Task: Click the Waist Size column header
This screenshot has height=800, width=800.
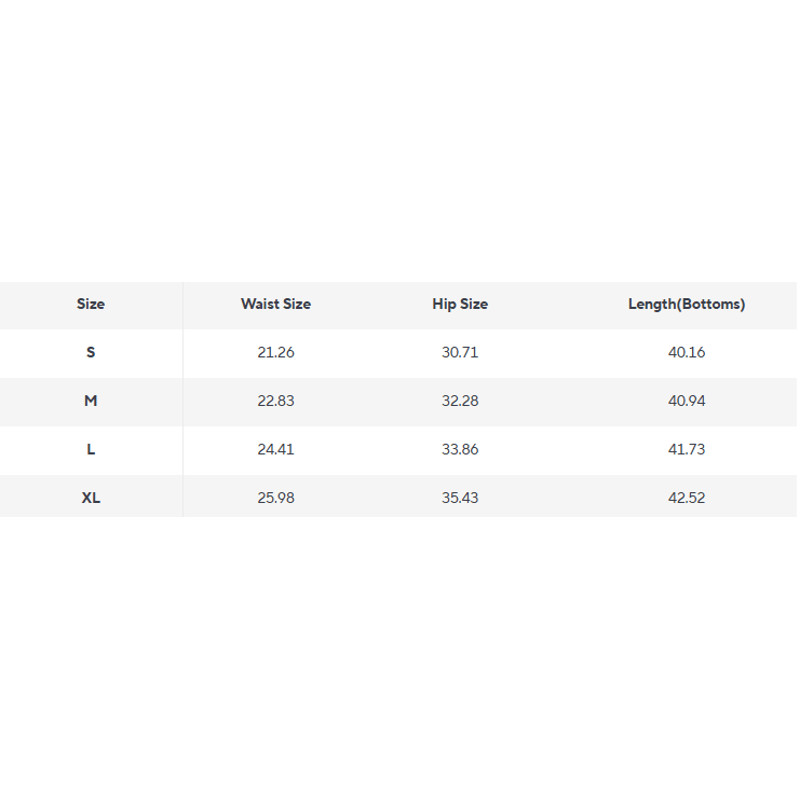Action: (x=276, y=304)
